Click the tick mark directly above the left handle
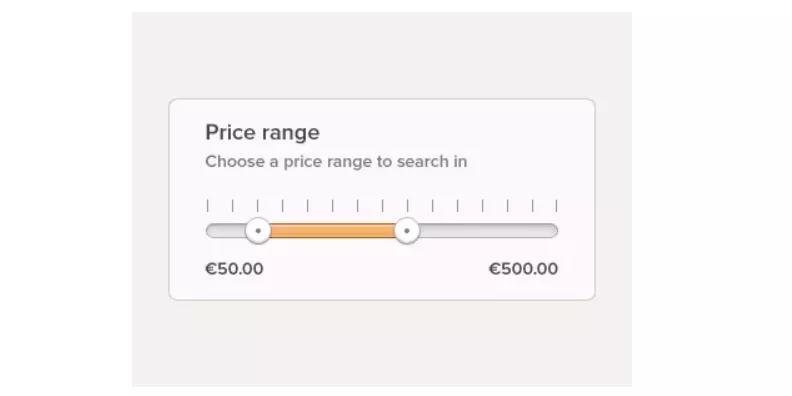 [x=258, y=206]
